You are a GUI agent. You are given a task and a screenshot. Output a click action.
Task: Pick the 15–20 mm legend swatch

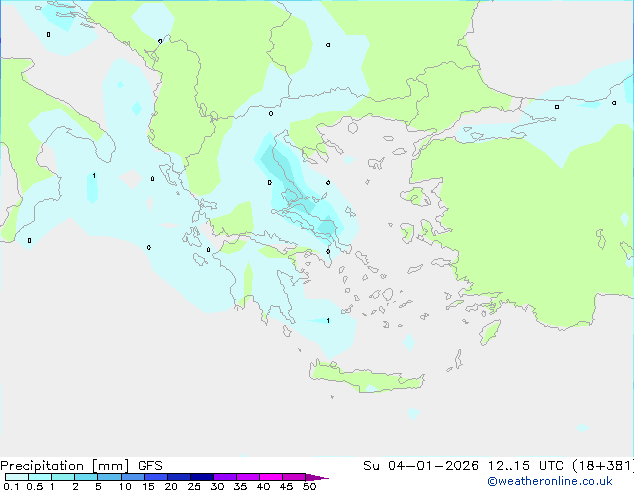pyautogui.click(x=155, y=477)
